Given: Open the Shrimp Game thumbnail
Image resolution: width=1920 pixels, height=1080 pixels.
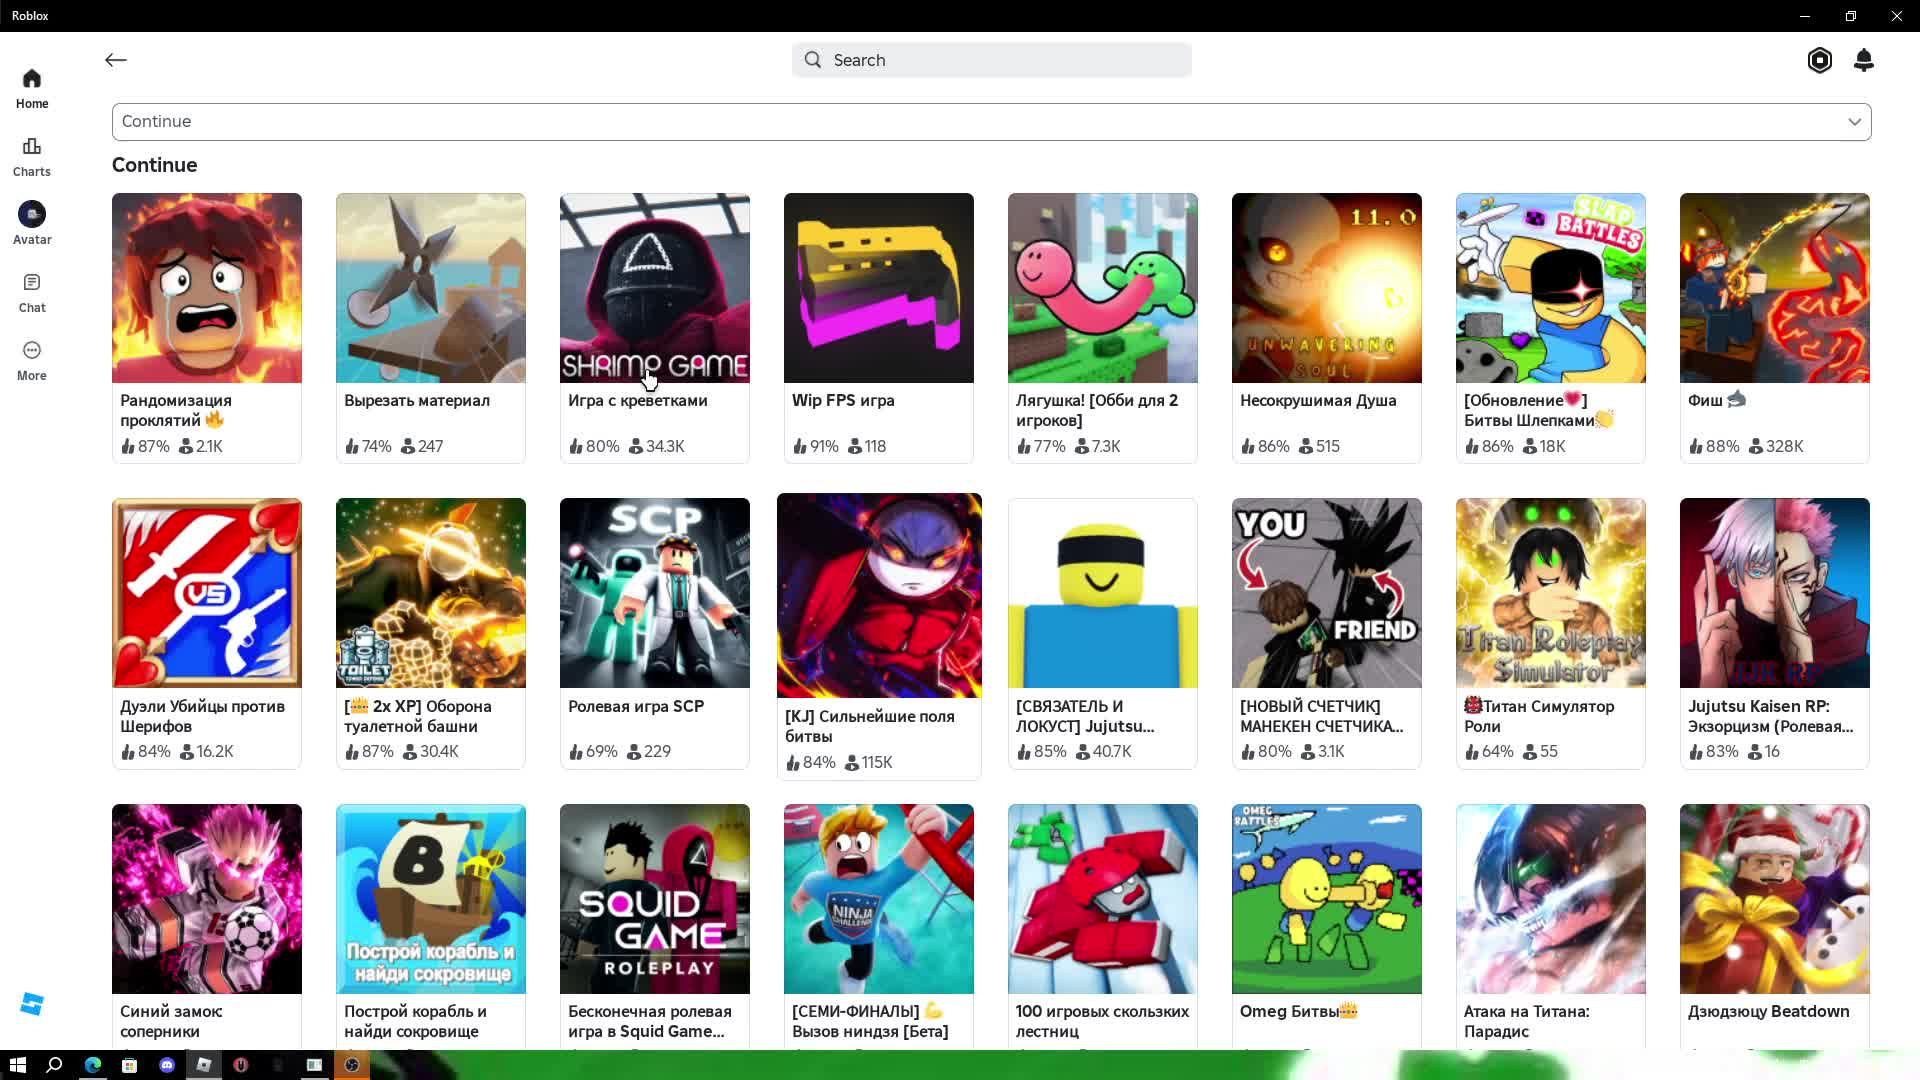Looking at the screenshot, I should (654, 288).
